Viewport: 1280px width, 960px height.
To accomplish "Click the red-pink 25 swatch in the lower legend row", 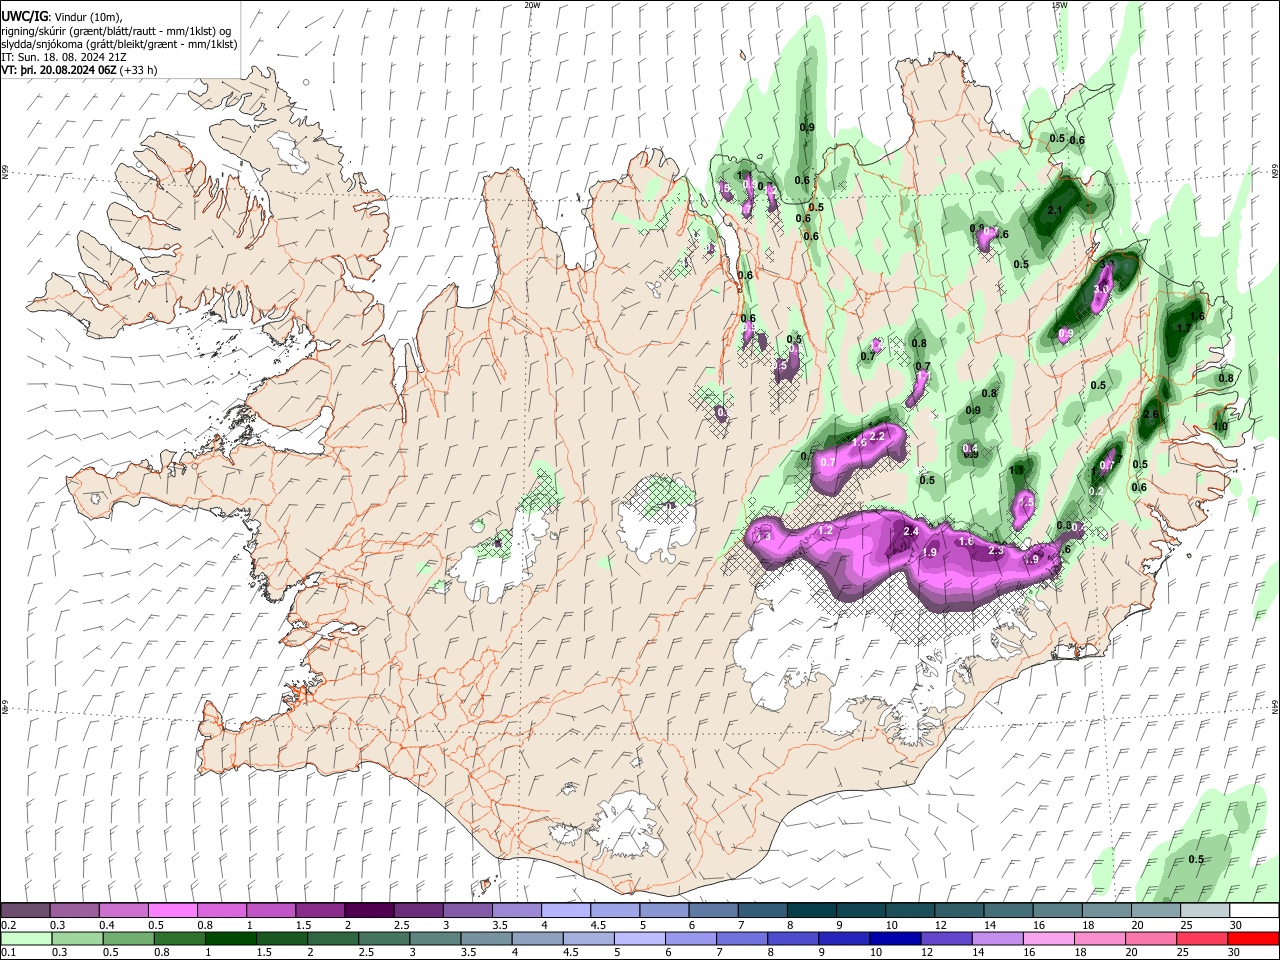I will [1202, 939].
